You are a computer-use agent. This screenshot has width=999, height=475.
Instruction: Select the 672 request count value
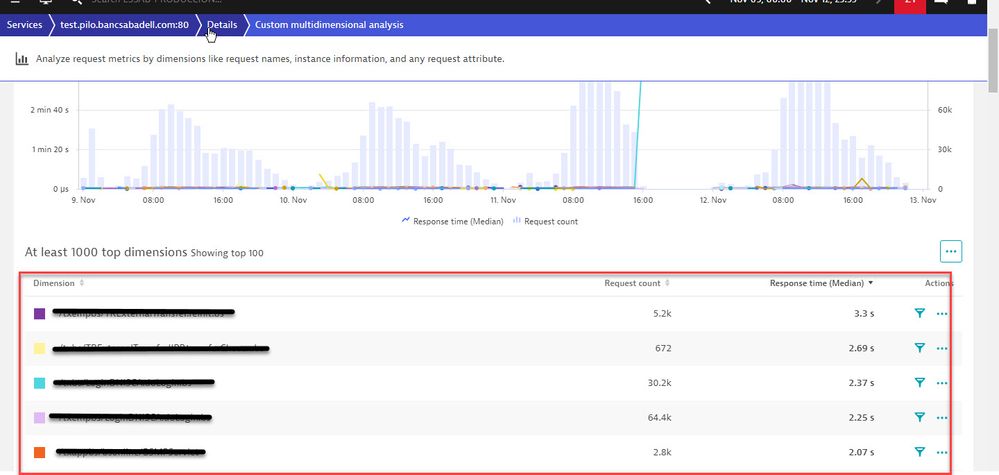[x=663, y=348]
